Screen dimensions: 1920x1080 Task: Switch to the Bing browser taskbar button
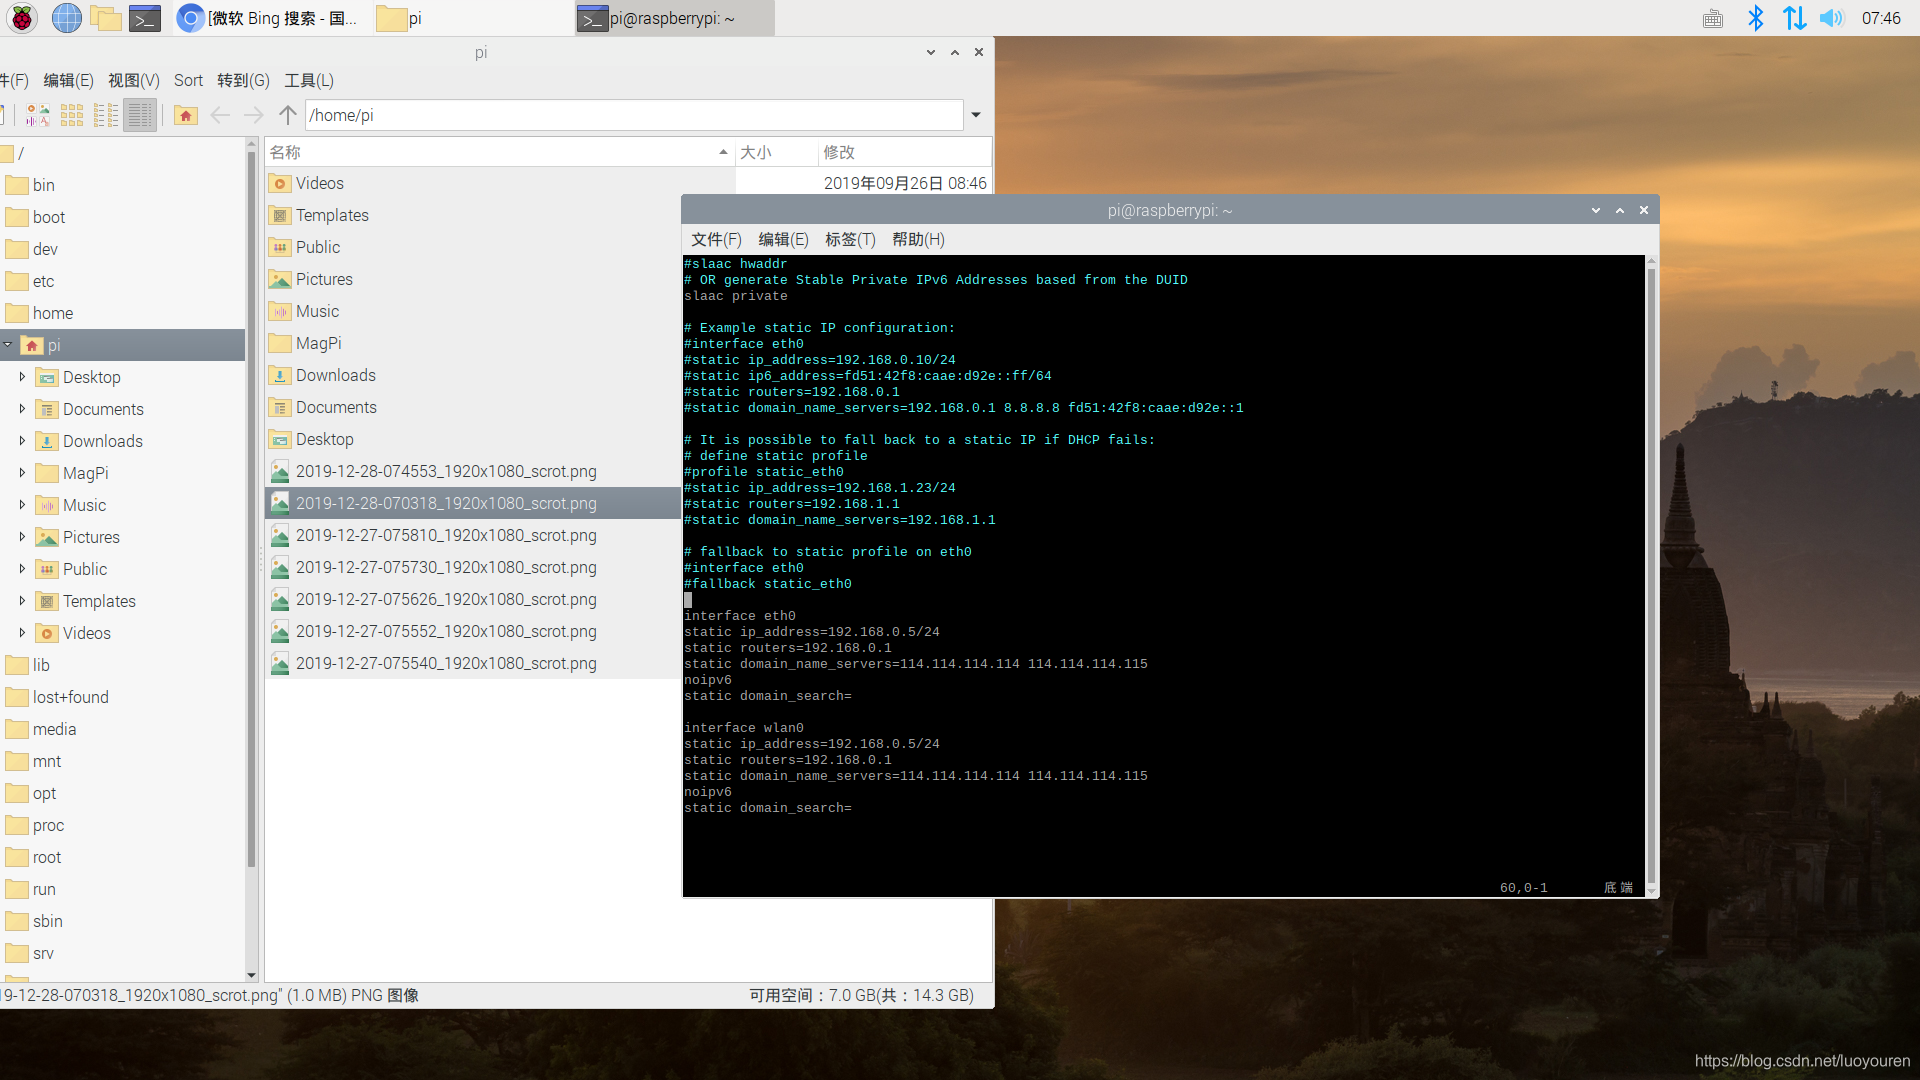(x=270, y=18)
